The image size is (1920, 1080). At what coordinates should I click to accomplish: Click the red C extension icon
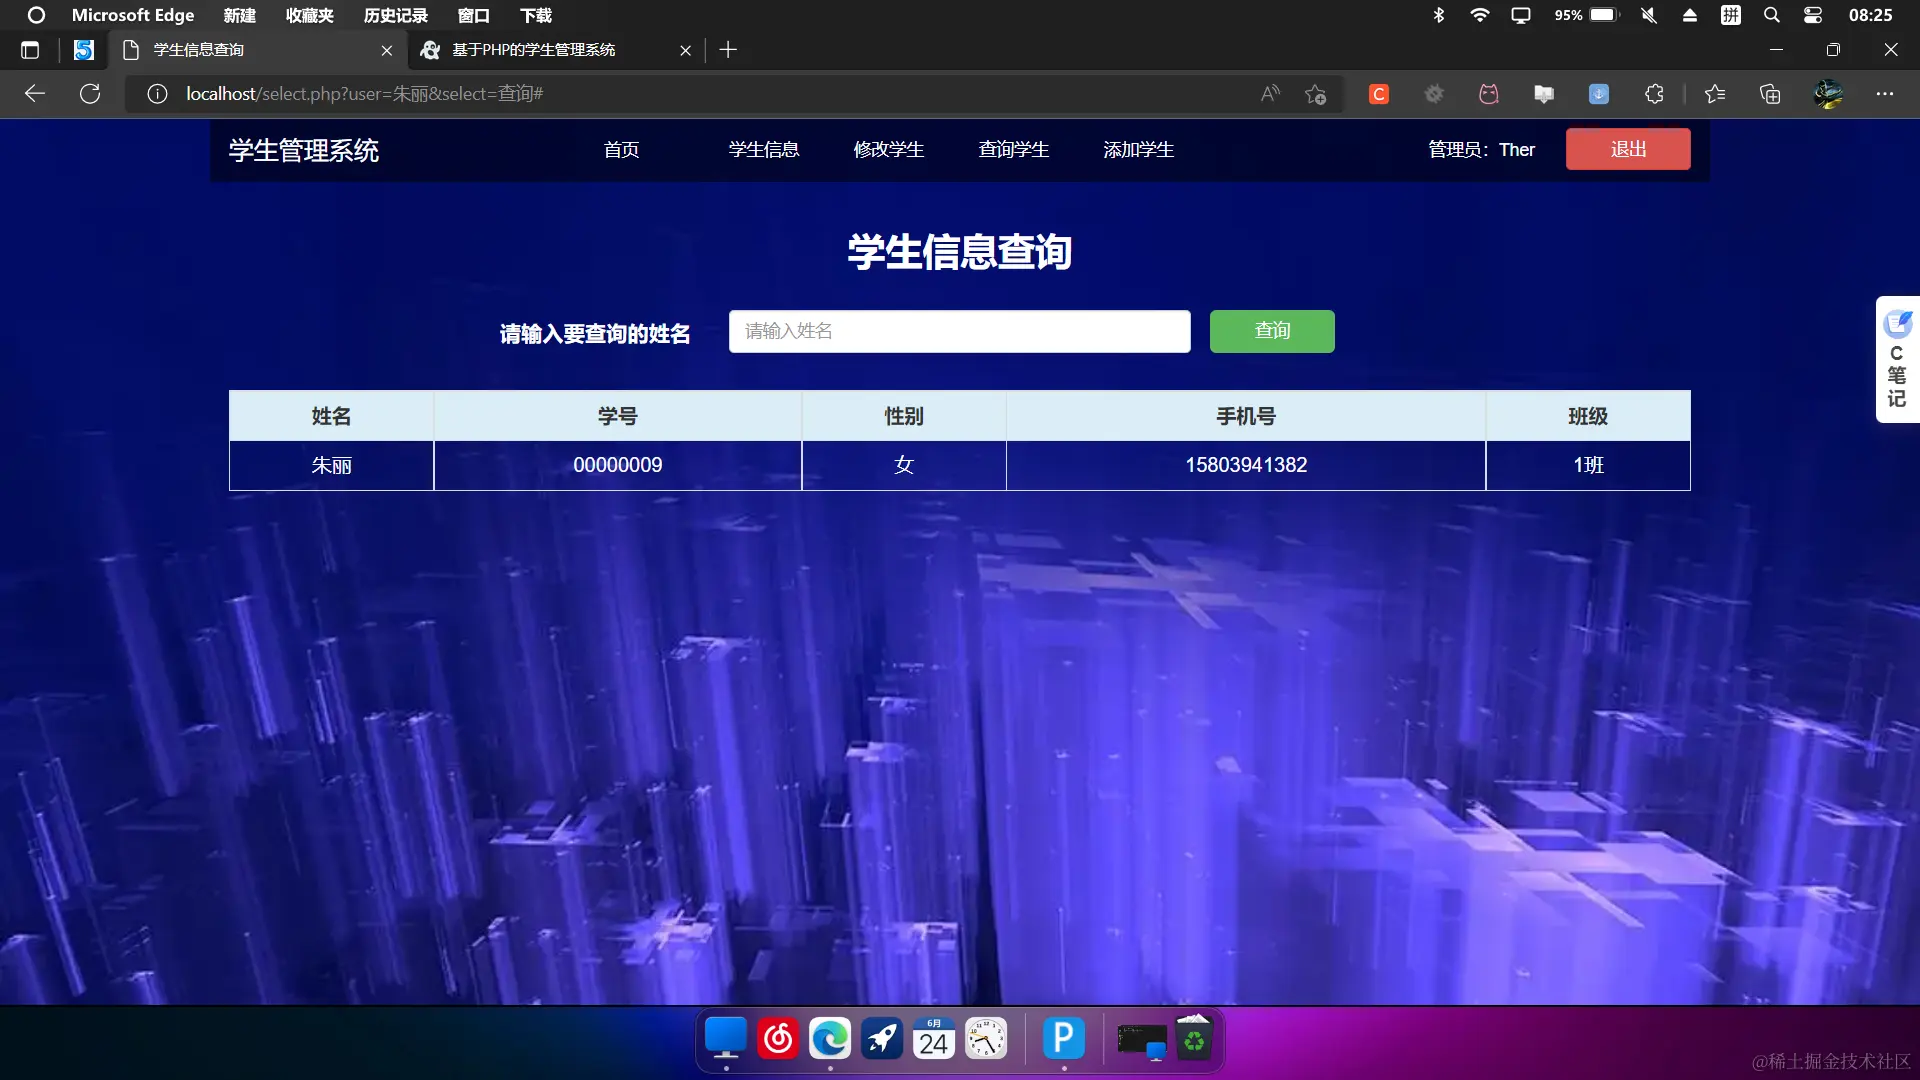1379,94
